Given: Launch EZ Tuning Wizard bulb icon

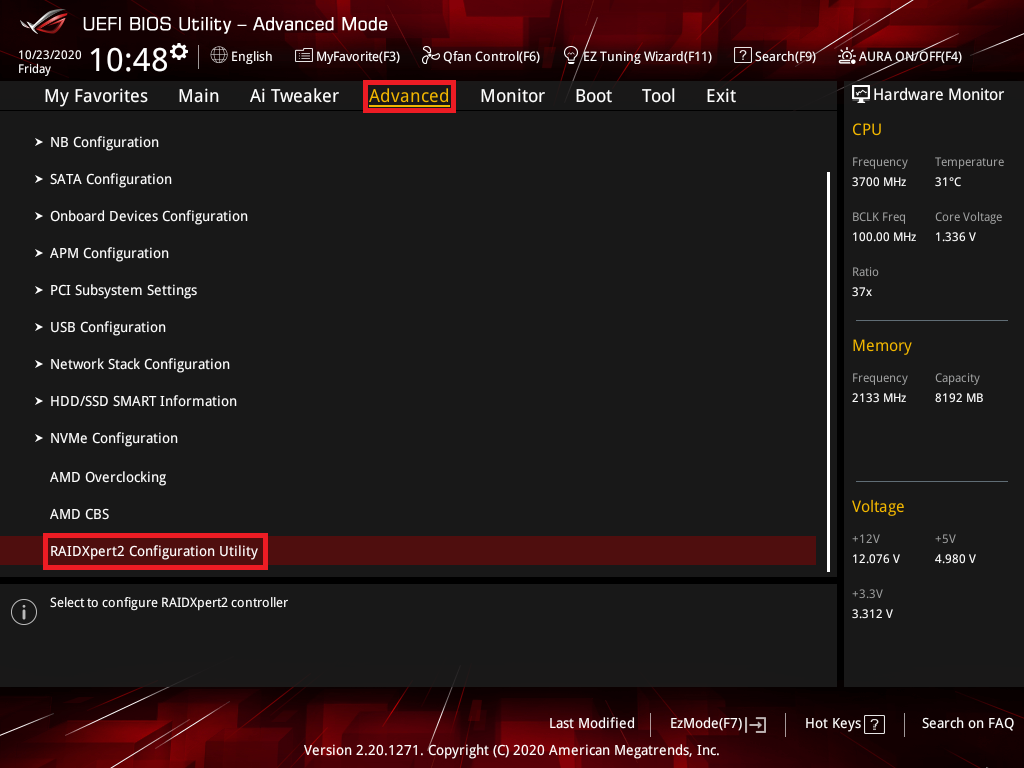Looking at the screenshot, I should click(571, 55).
